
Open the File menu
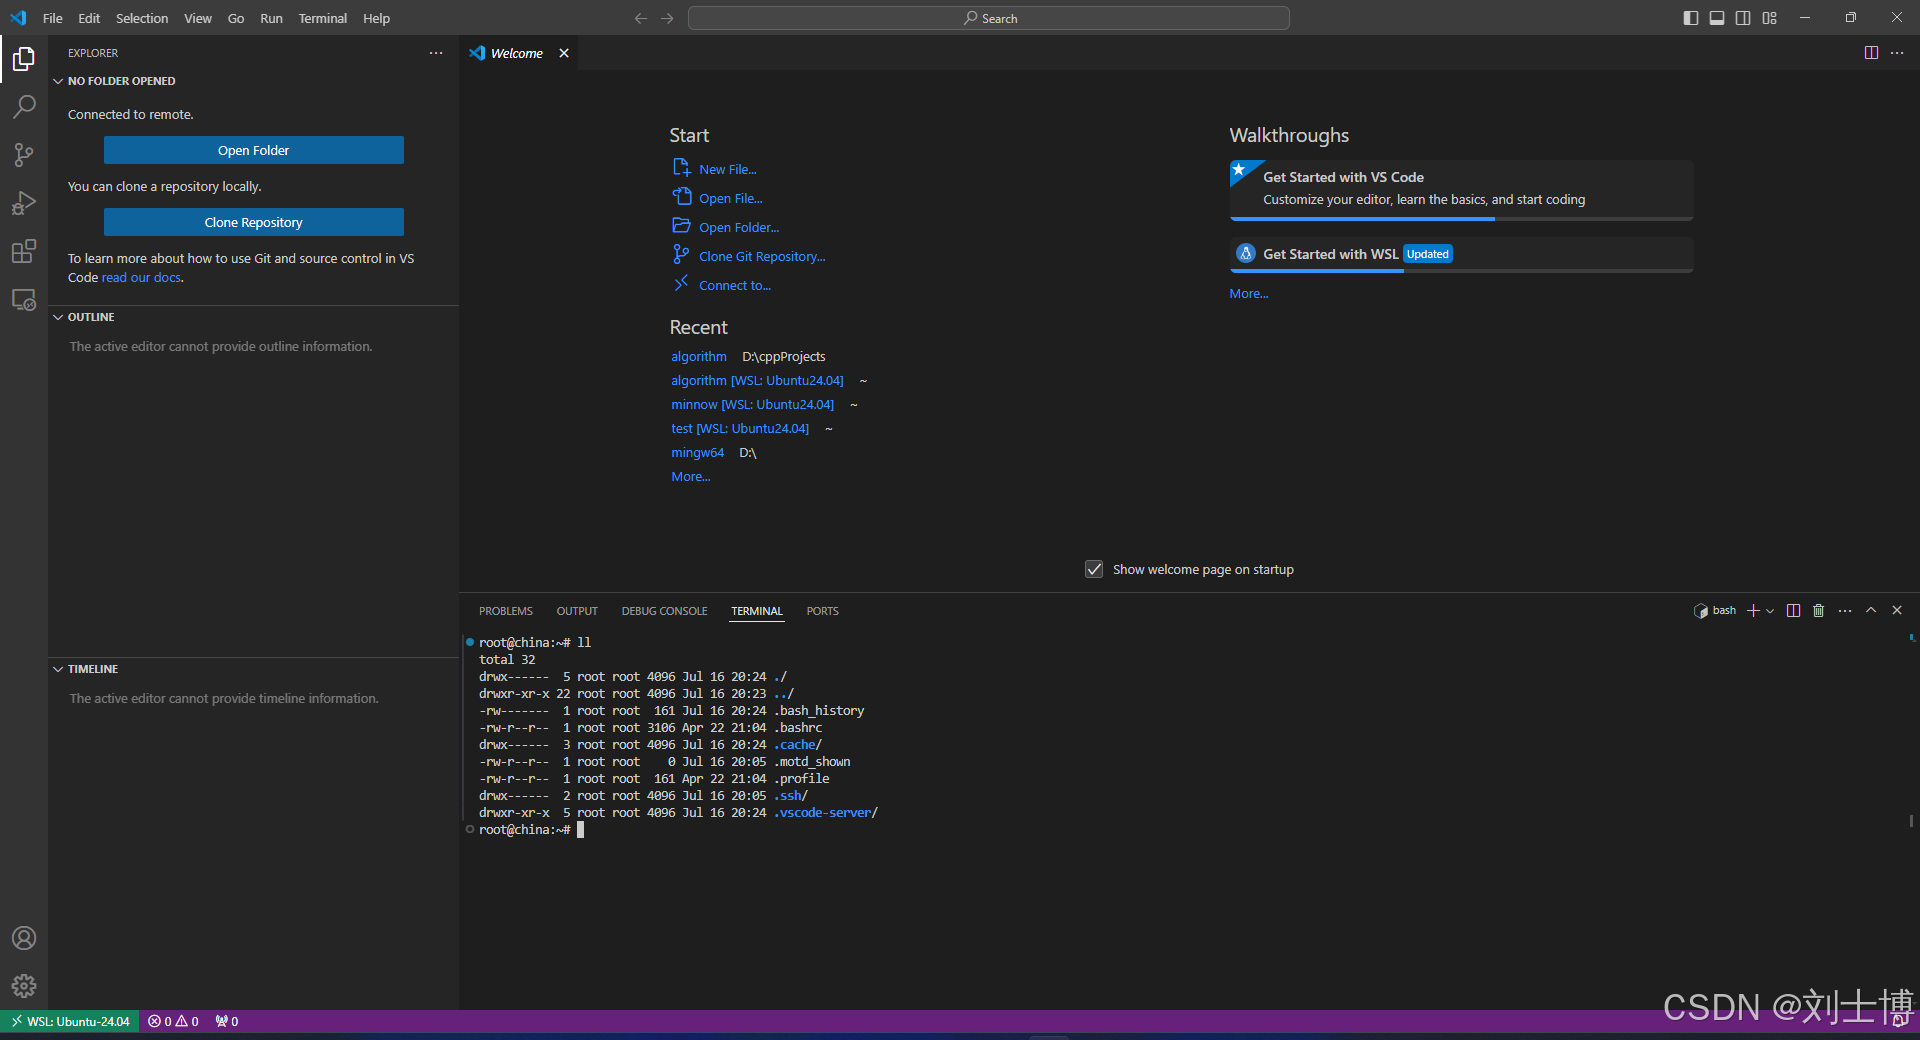pos(53,18)
